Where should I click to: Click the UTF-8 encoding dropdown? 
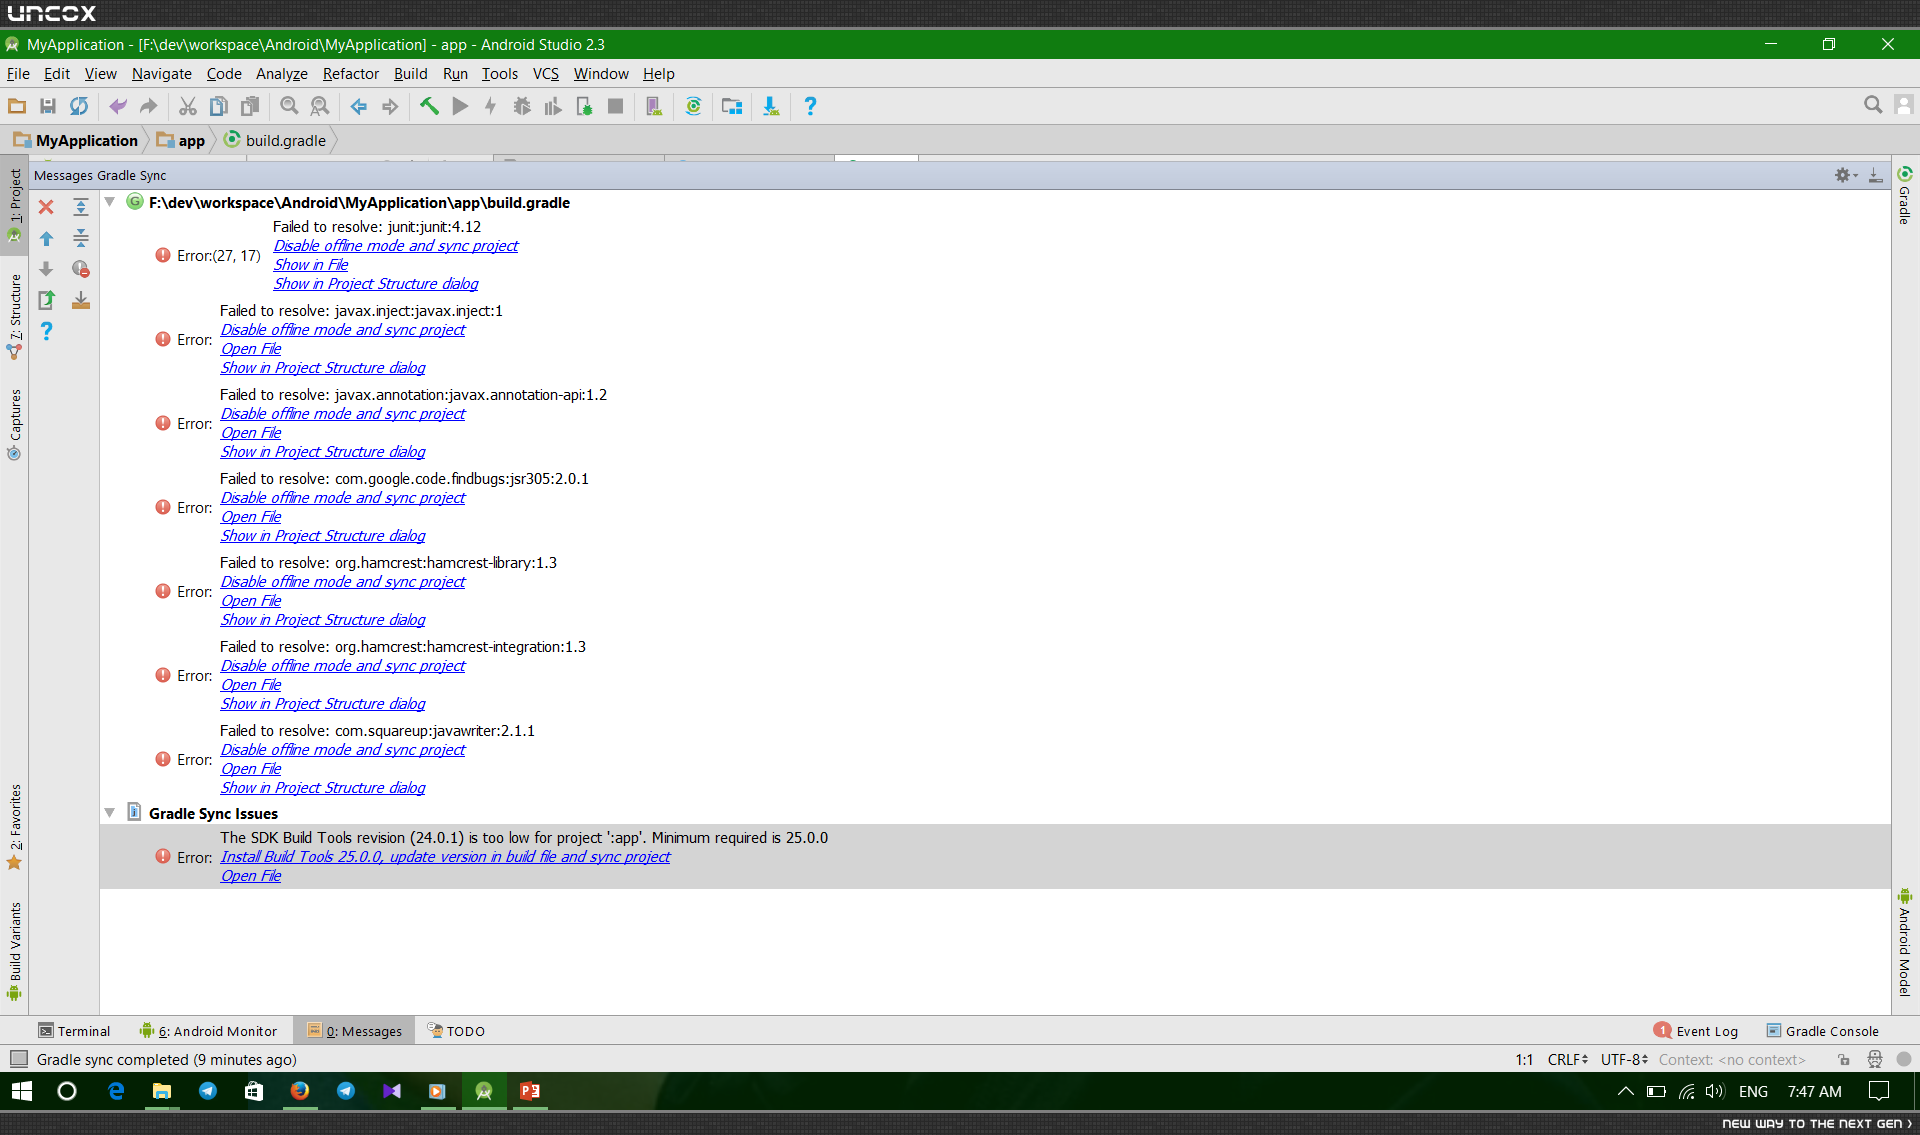(x=1624, y=1060)
